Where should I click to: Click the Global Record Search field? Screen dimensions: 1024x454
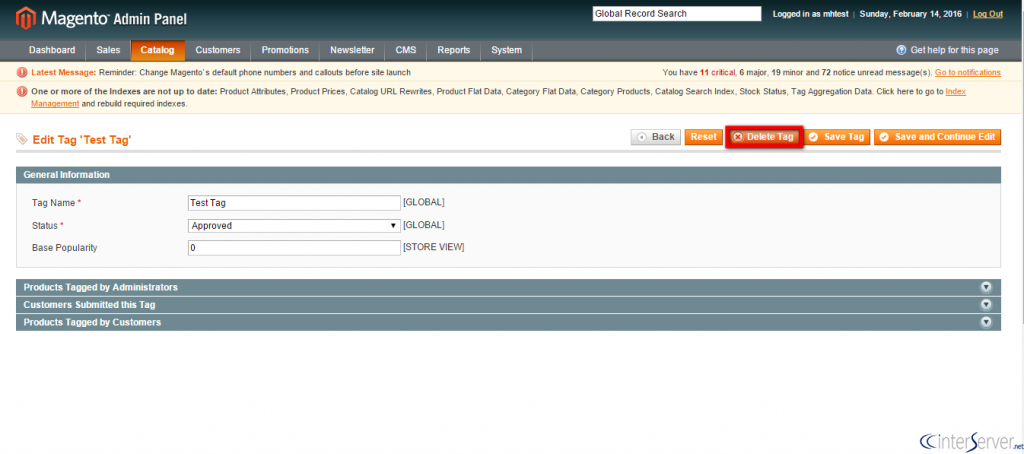click(x=677, y=14)
